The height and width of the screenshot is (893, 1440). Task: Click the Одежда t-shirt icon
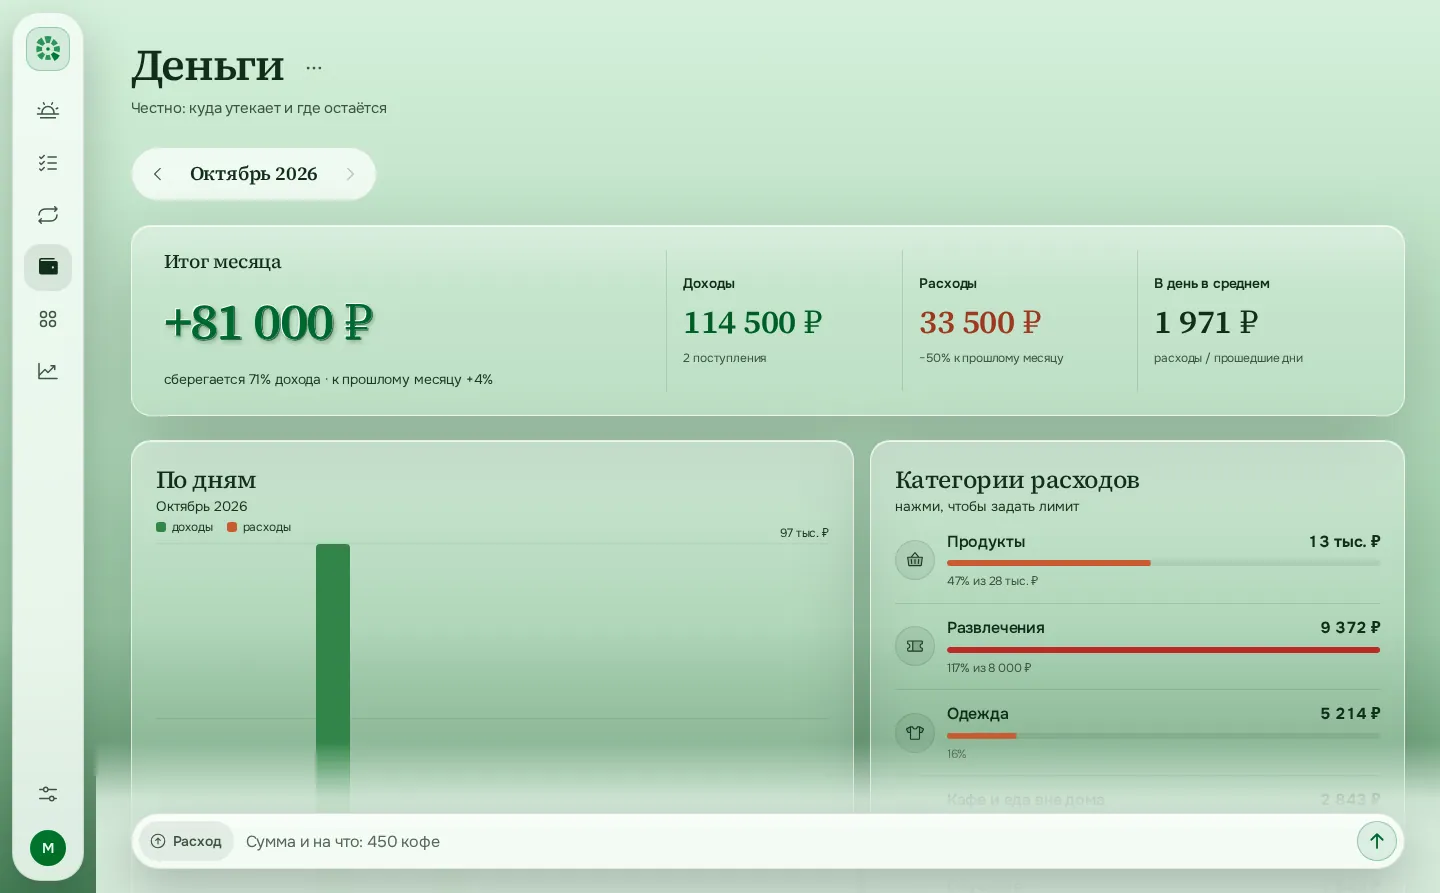pyautogui.click(x=915, y=732)
